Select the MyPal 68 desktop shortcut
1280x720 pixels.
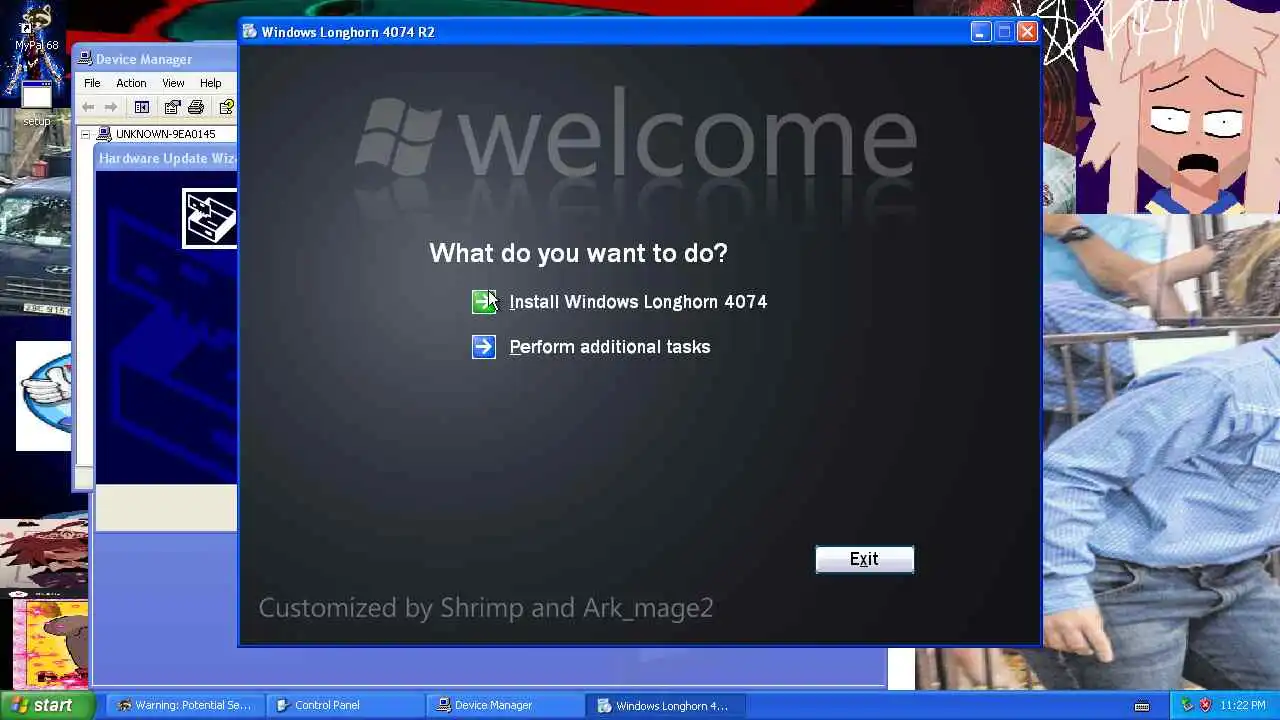(x=36, y=28)
